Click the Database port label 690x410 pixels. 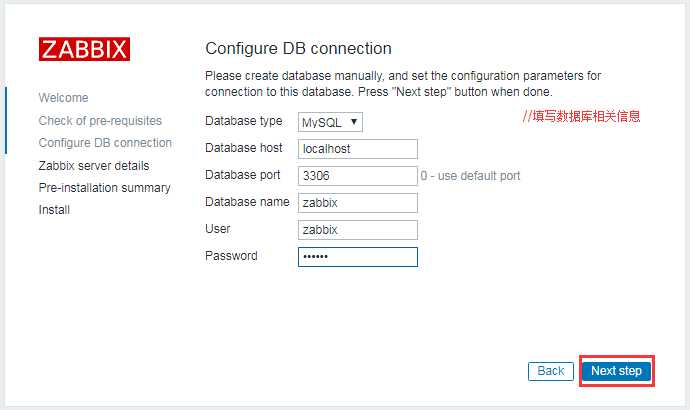point(242,175)
